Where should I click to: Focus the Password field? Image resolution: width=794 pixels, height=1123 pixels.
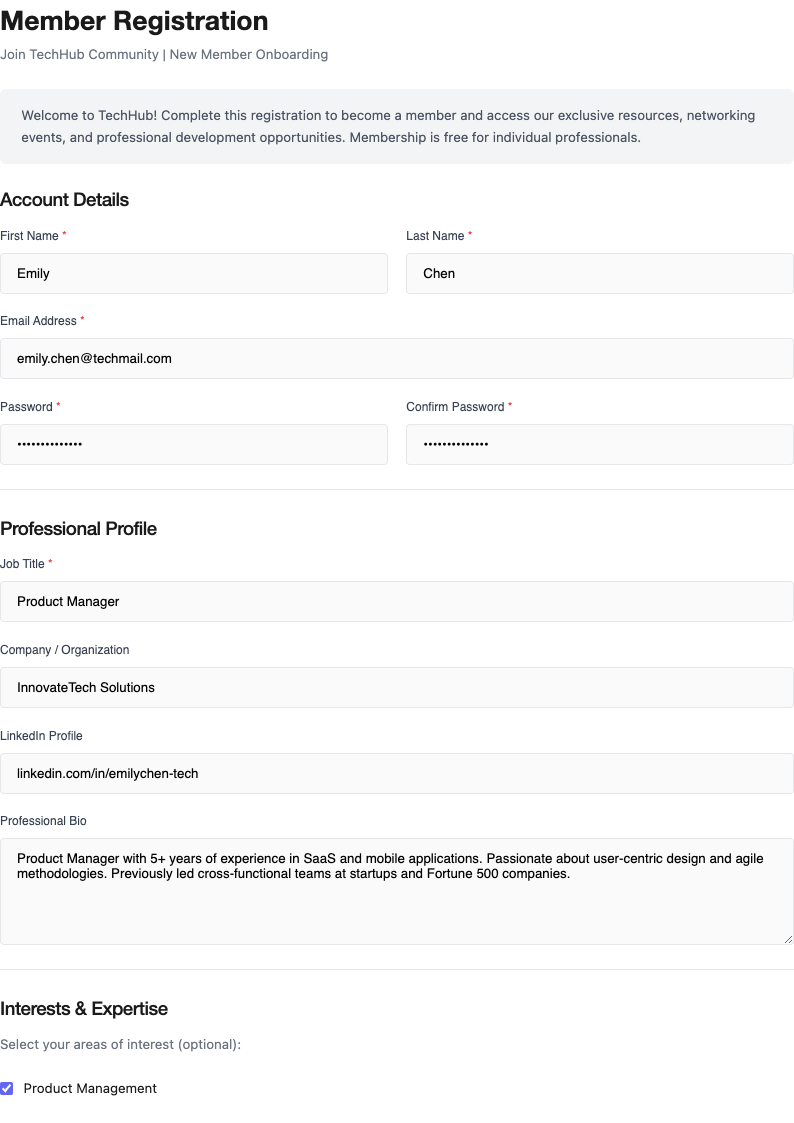194,444
